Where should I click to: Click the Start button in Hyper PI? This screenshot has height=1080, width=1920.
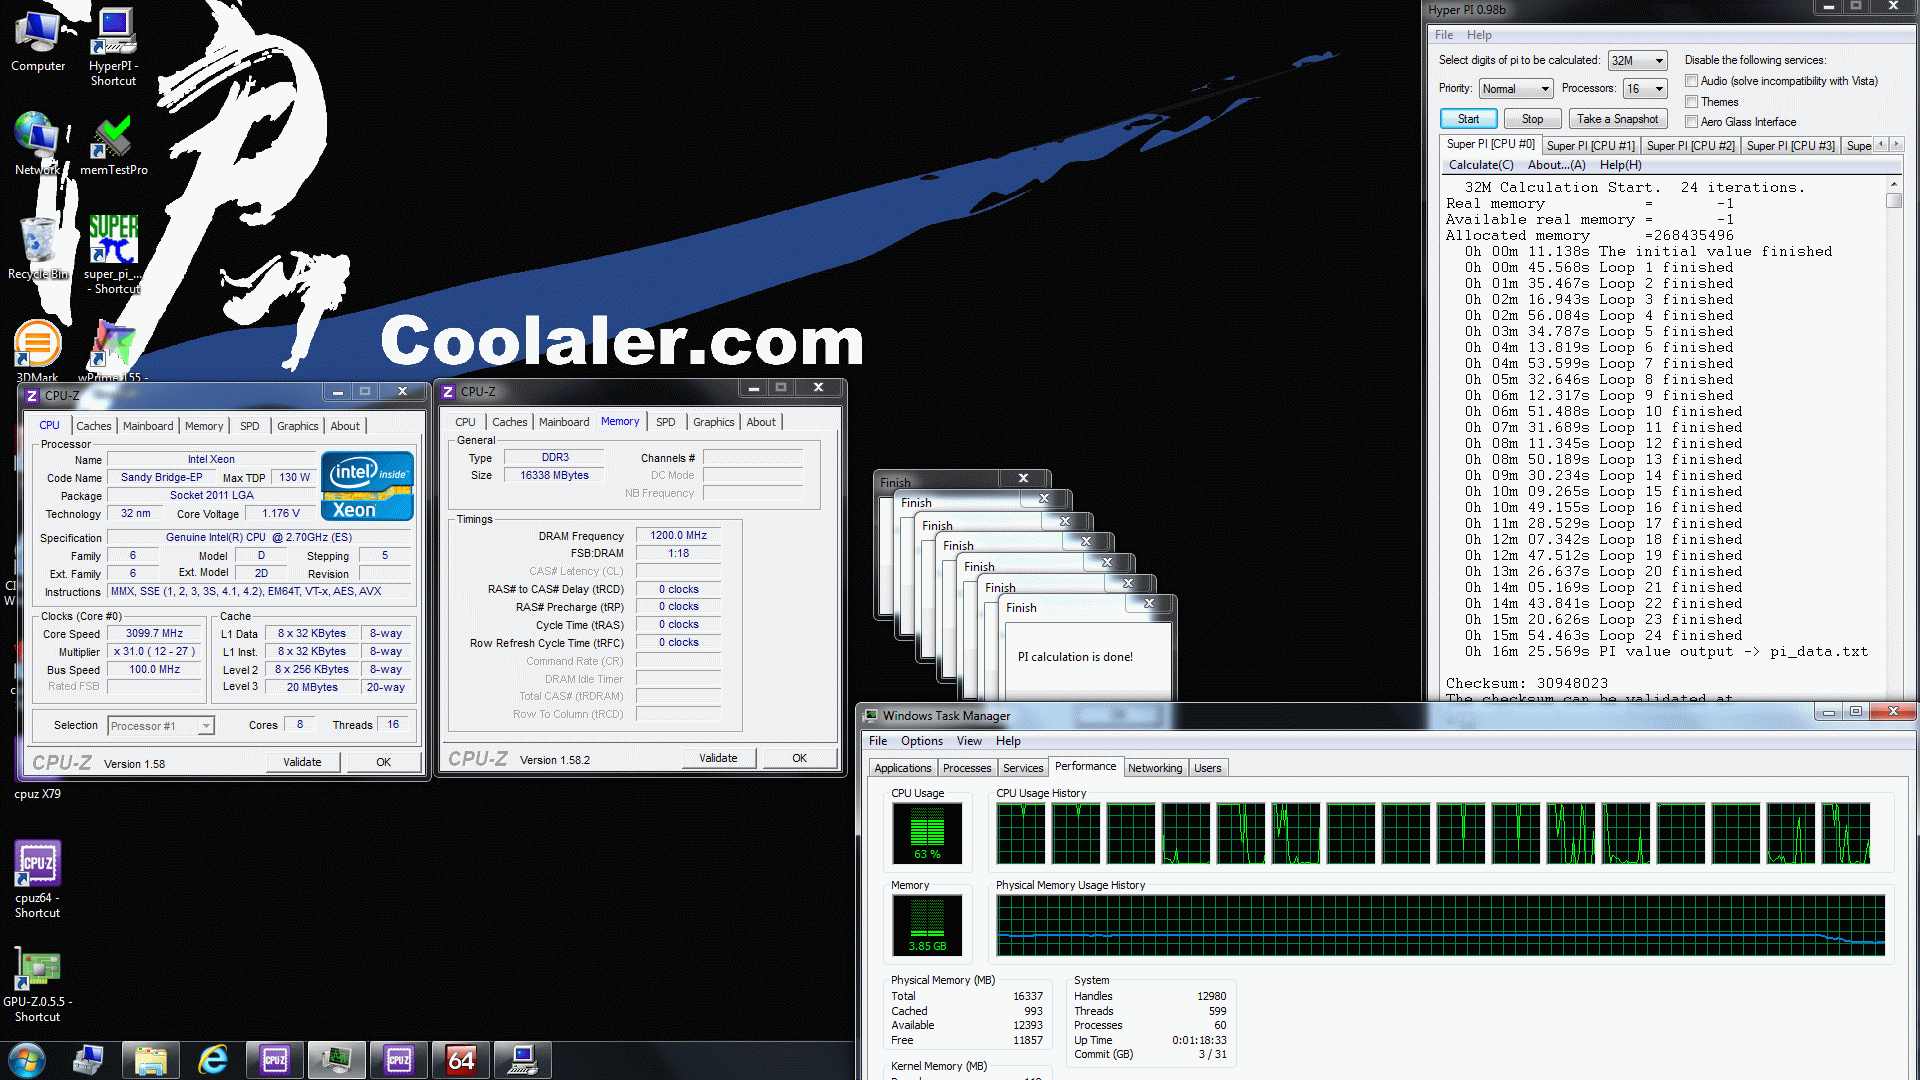(1468, 119)
